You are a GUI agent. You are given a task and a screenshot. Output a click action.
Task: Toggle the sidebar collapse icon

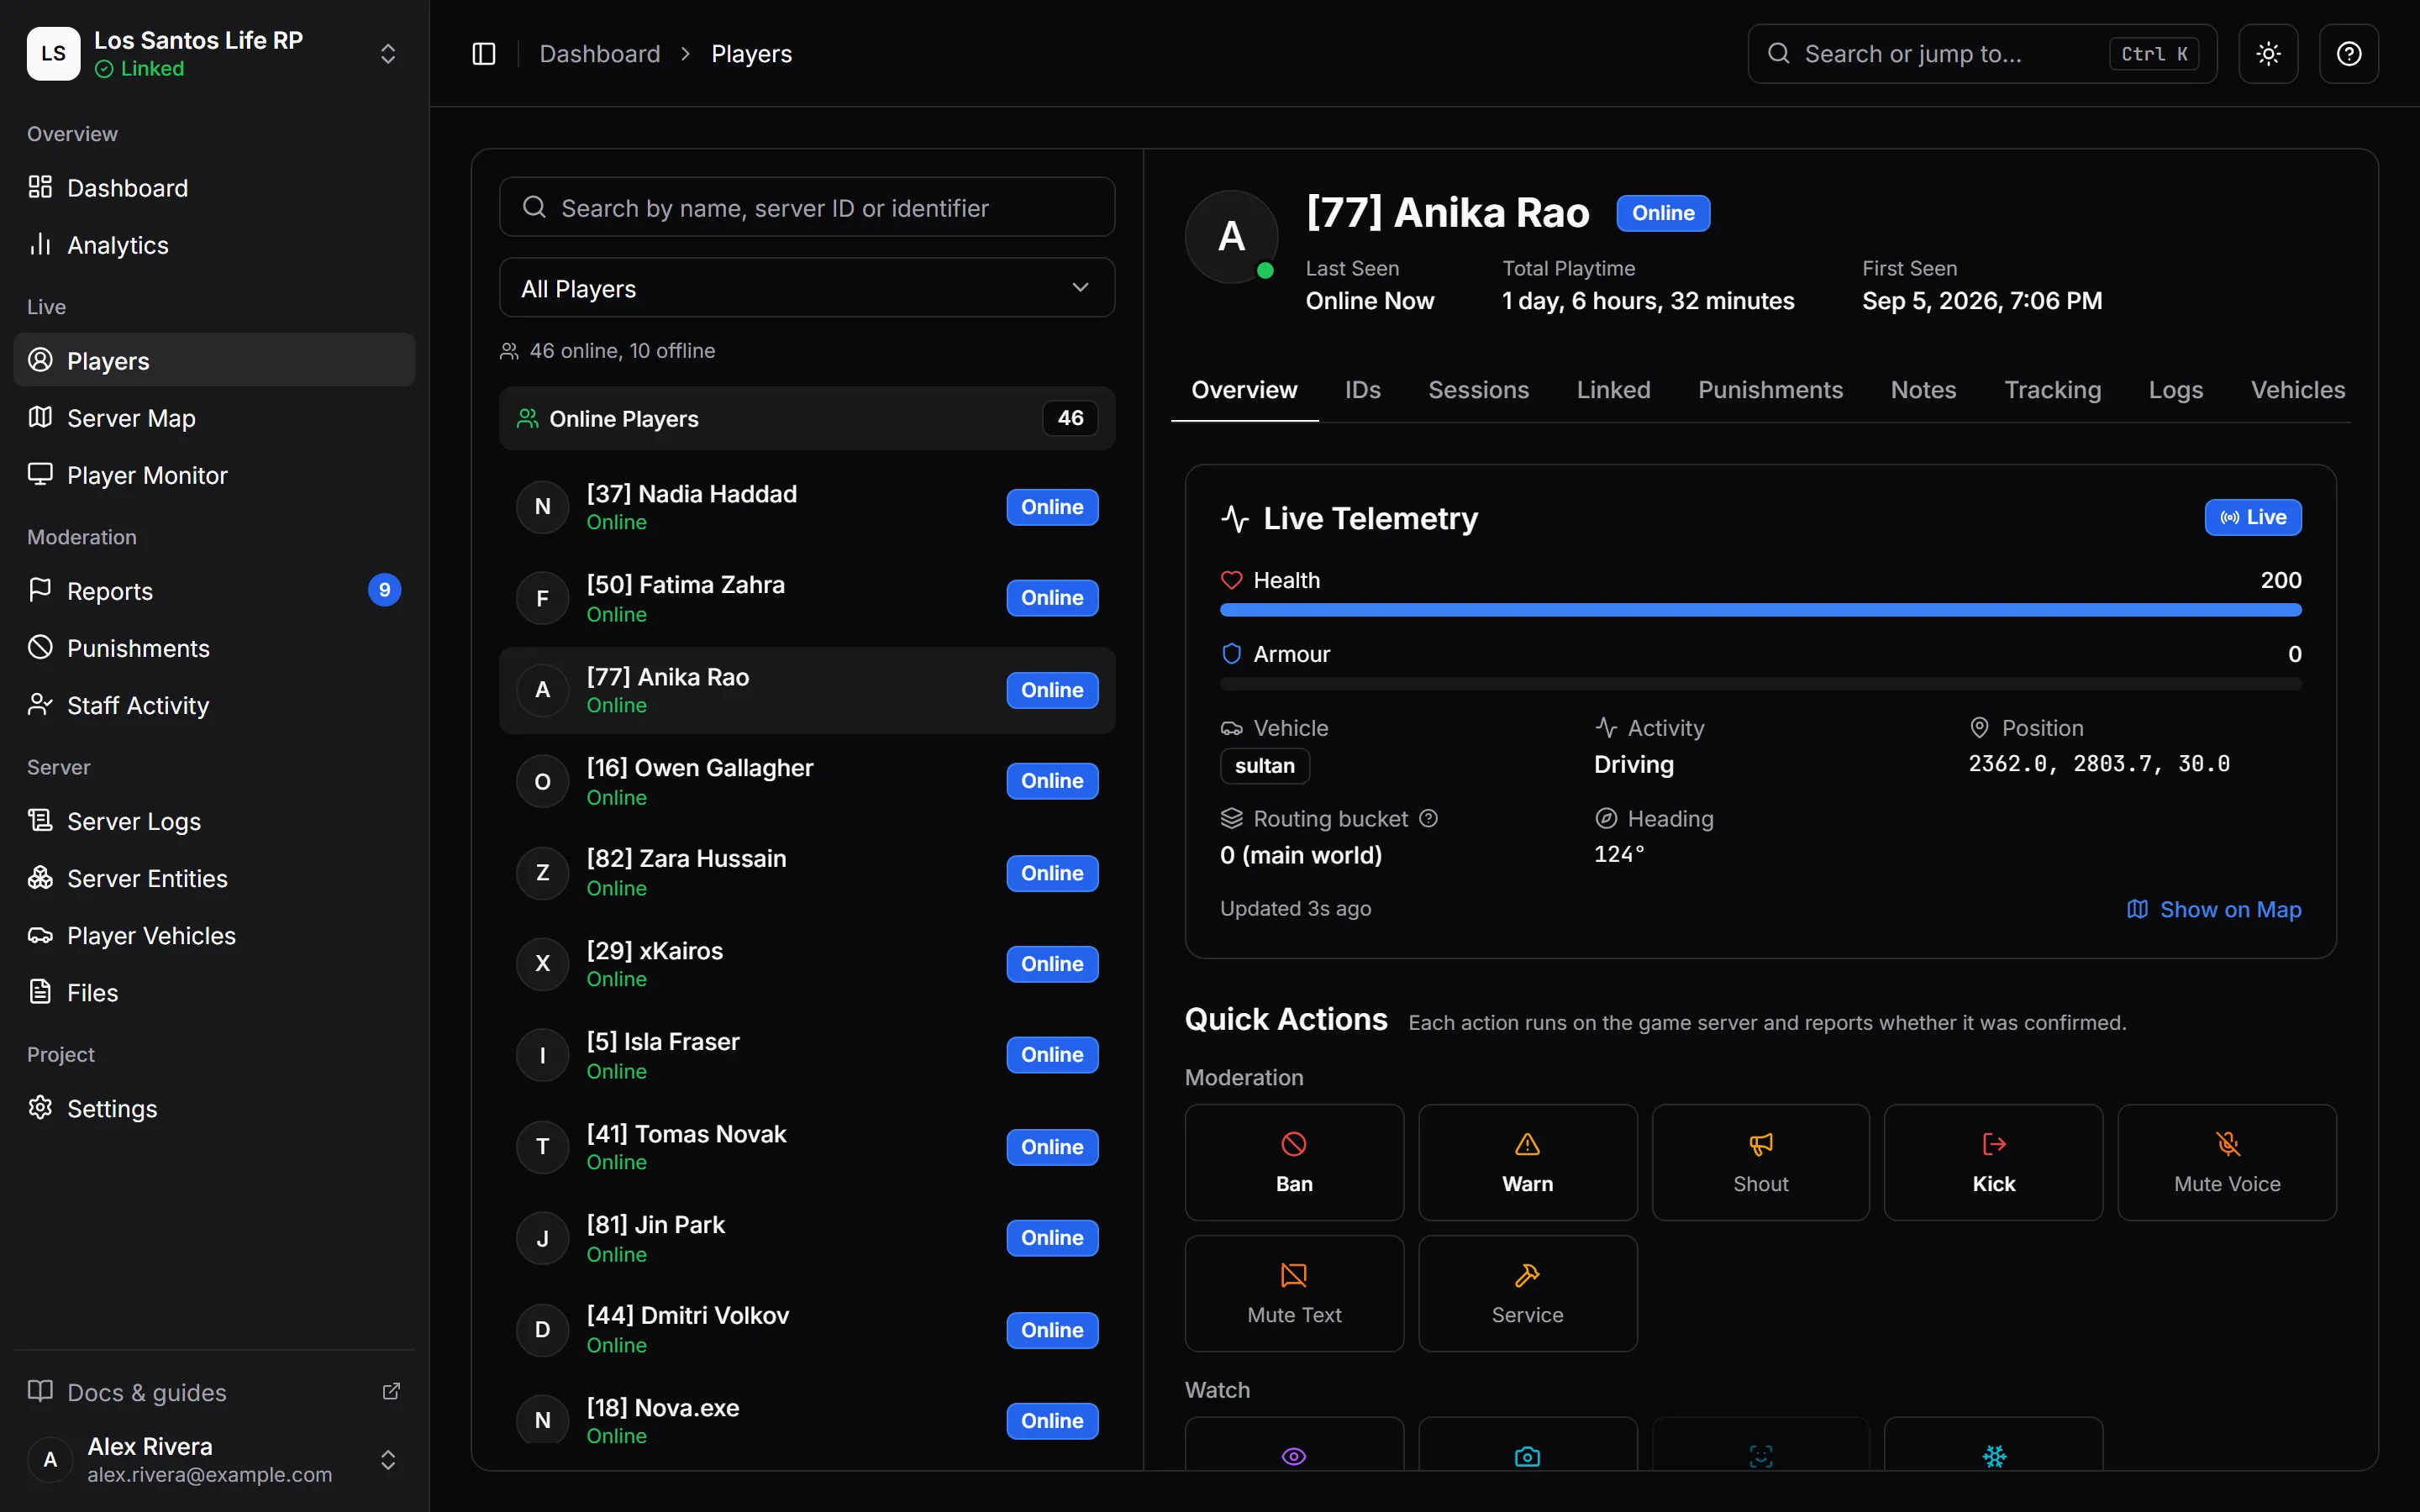click(x=483, y=54)
